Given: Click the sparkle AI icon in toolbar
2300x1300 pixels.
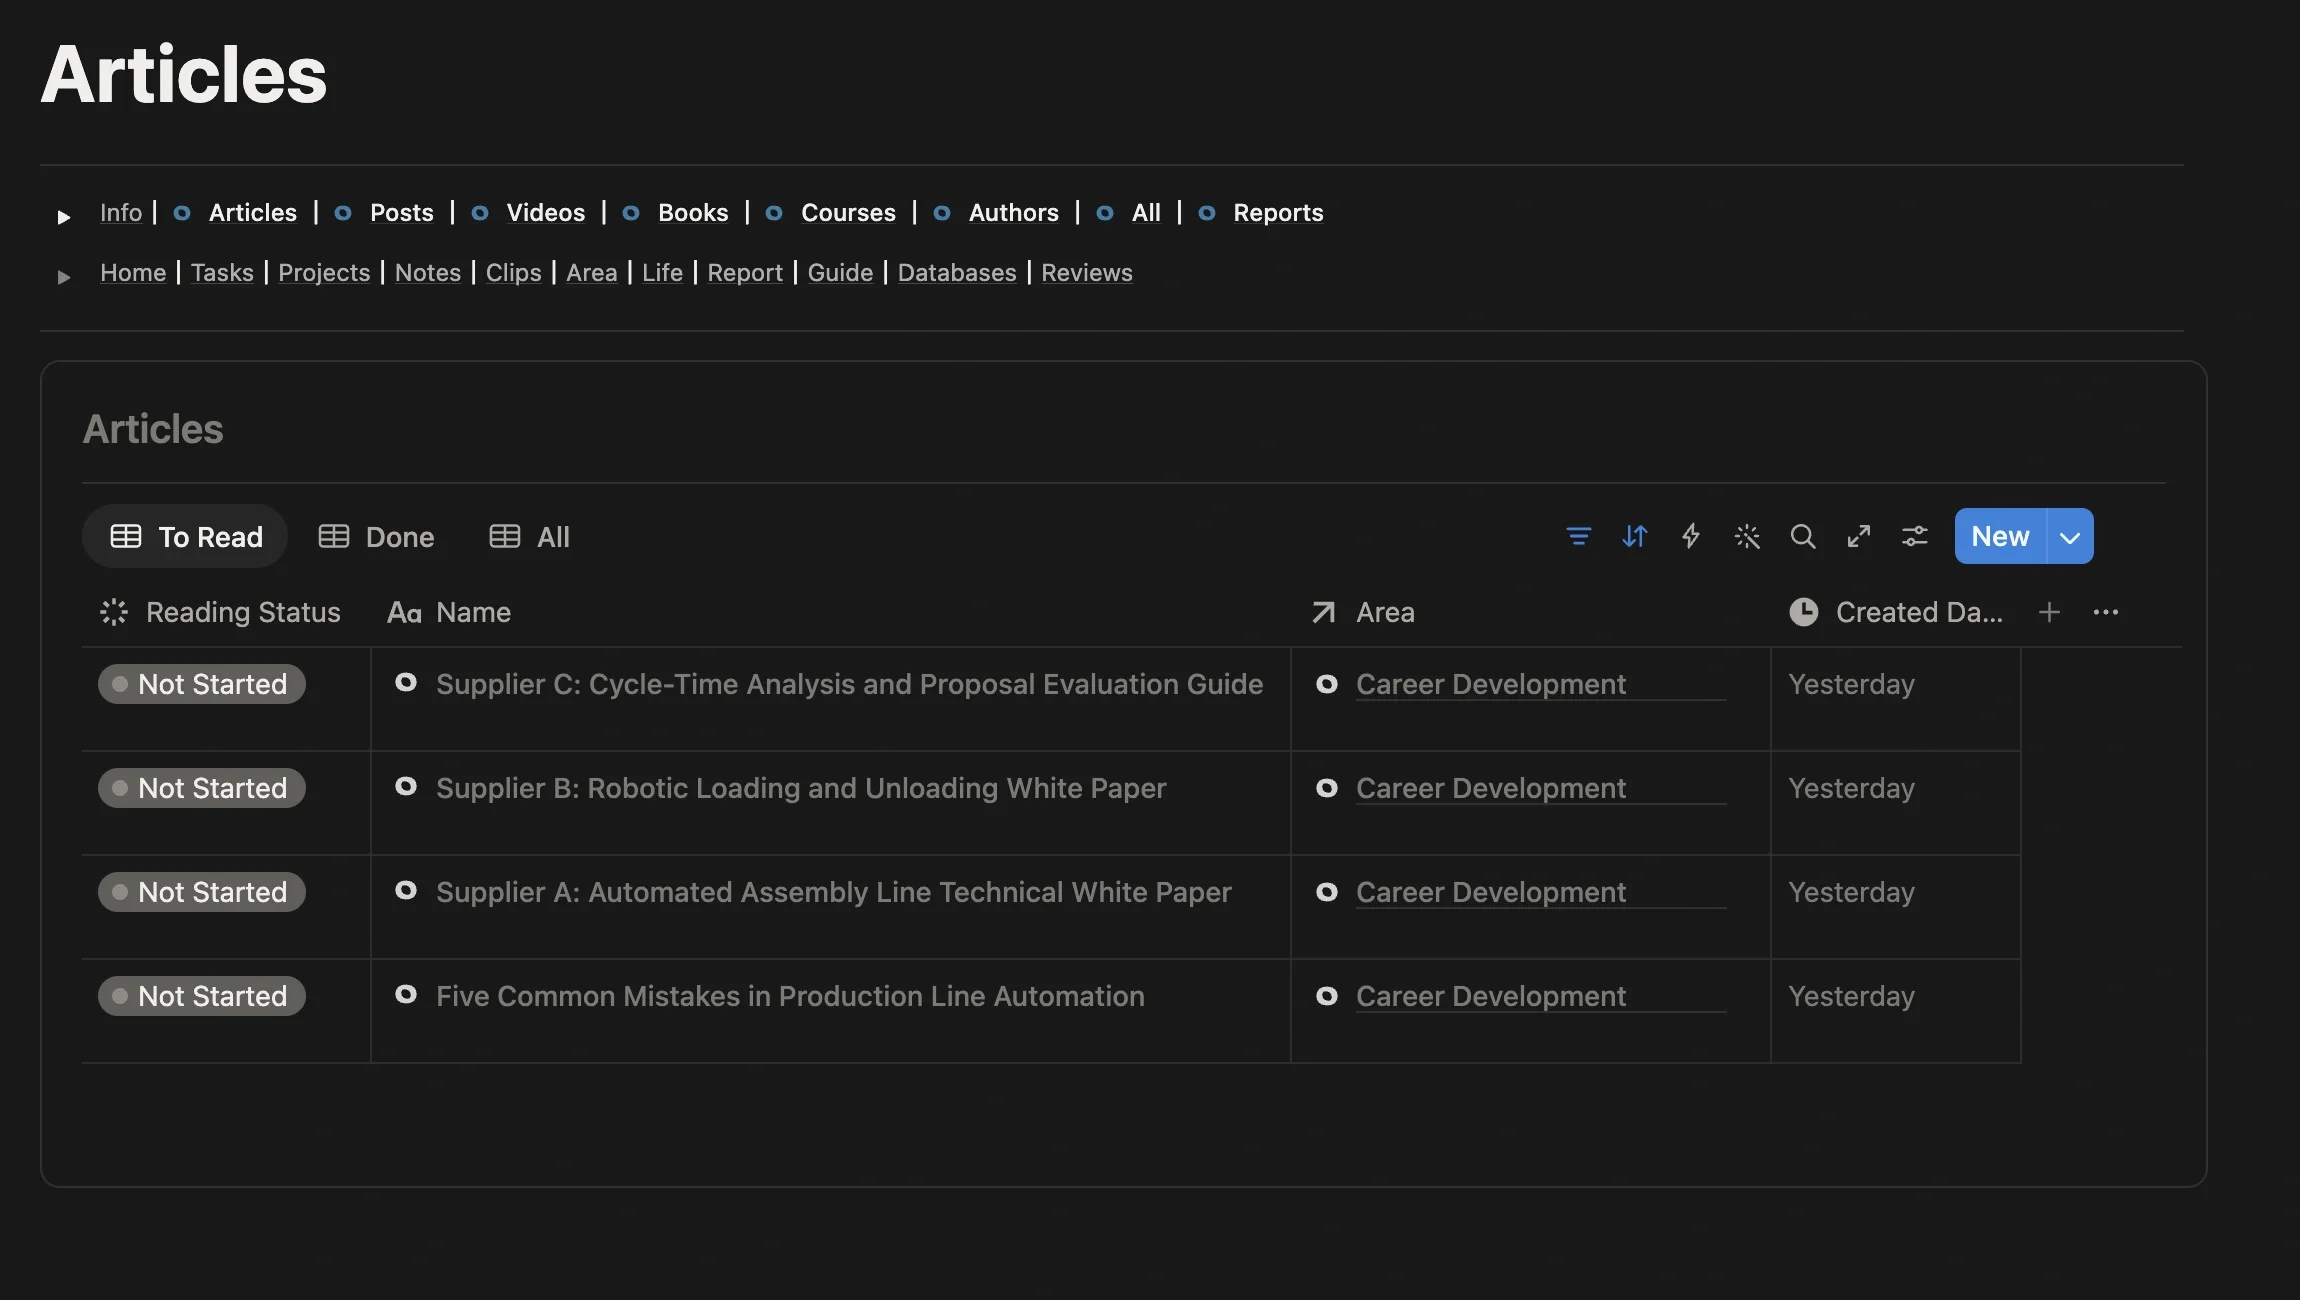Looking at the screenshot, I should point(1746,536).
